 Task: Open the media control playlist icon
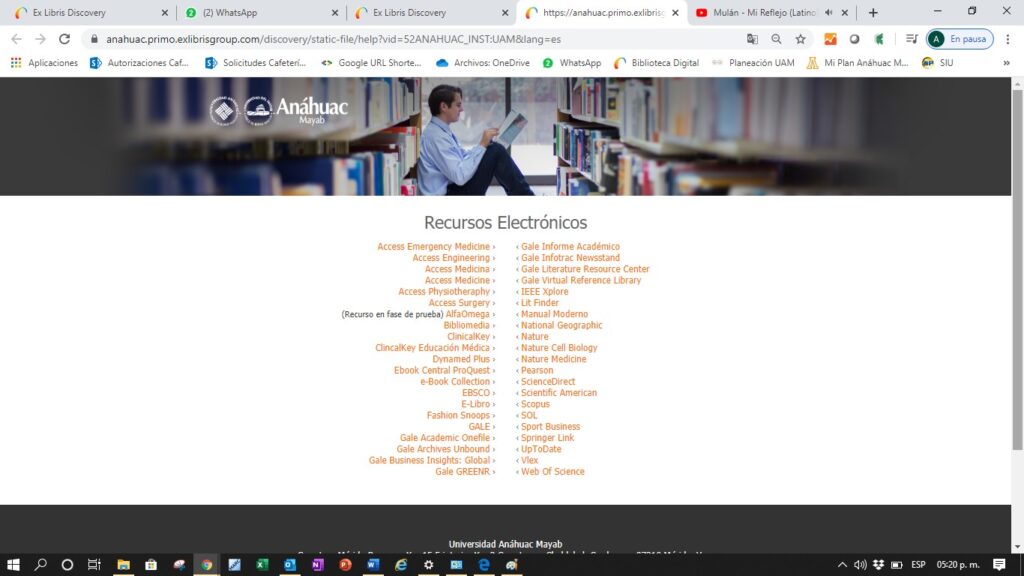click(911, 39)
